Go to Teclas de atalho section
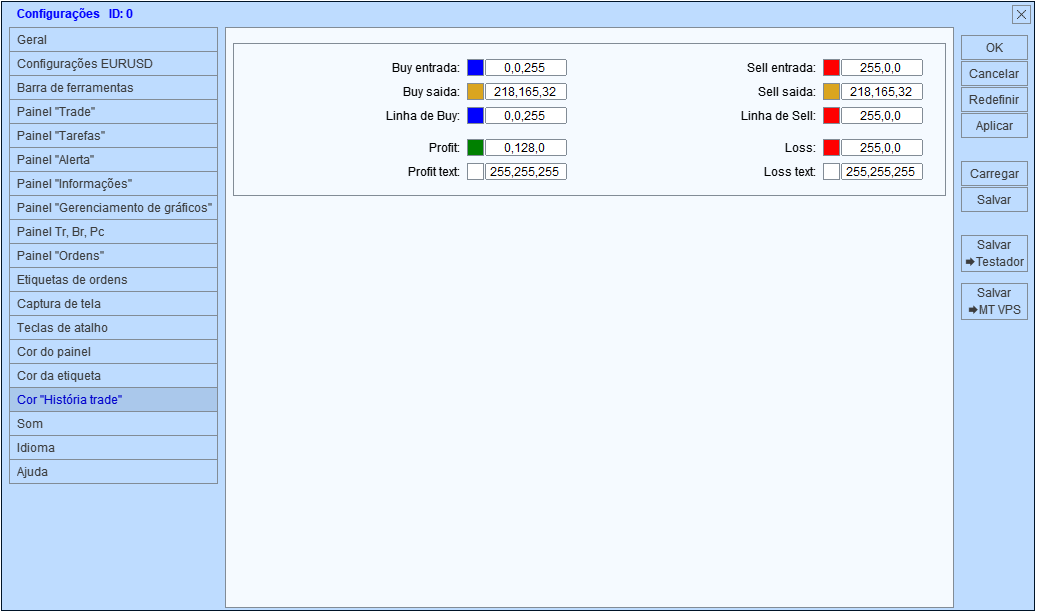Viewport: 1037px width, 612px height. (x=114, y=328)
